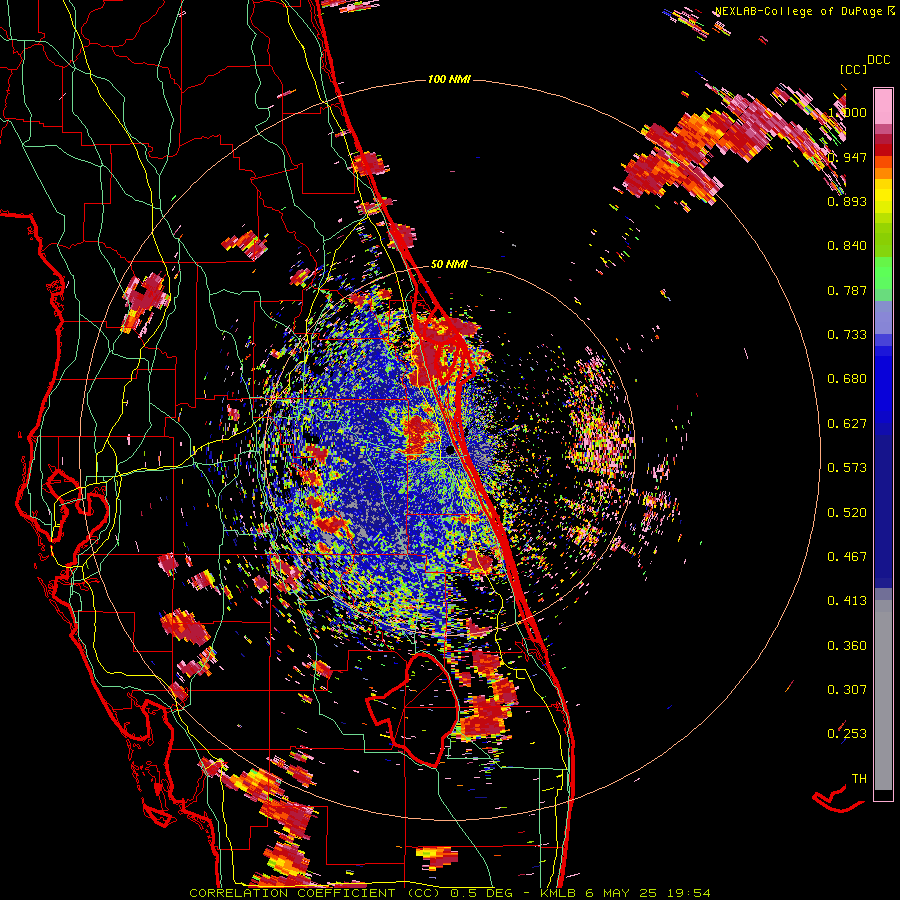The width and height of the screenshot is (900, 900).
Task: Select the 0.627 scale value
Action: tap(847, 424)
